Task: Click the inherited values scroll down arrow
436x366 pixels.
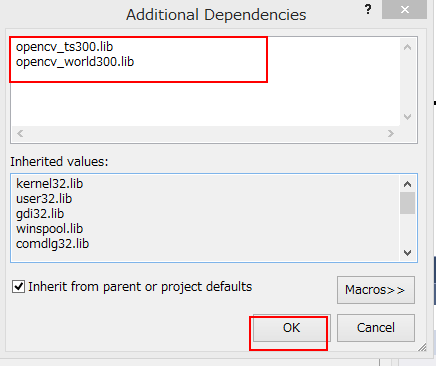Action: pyautogui.click(x=407, y=253)
